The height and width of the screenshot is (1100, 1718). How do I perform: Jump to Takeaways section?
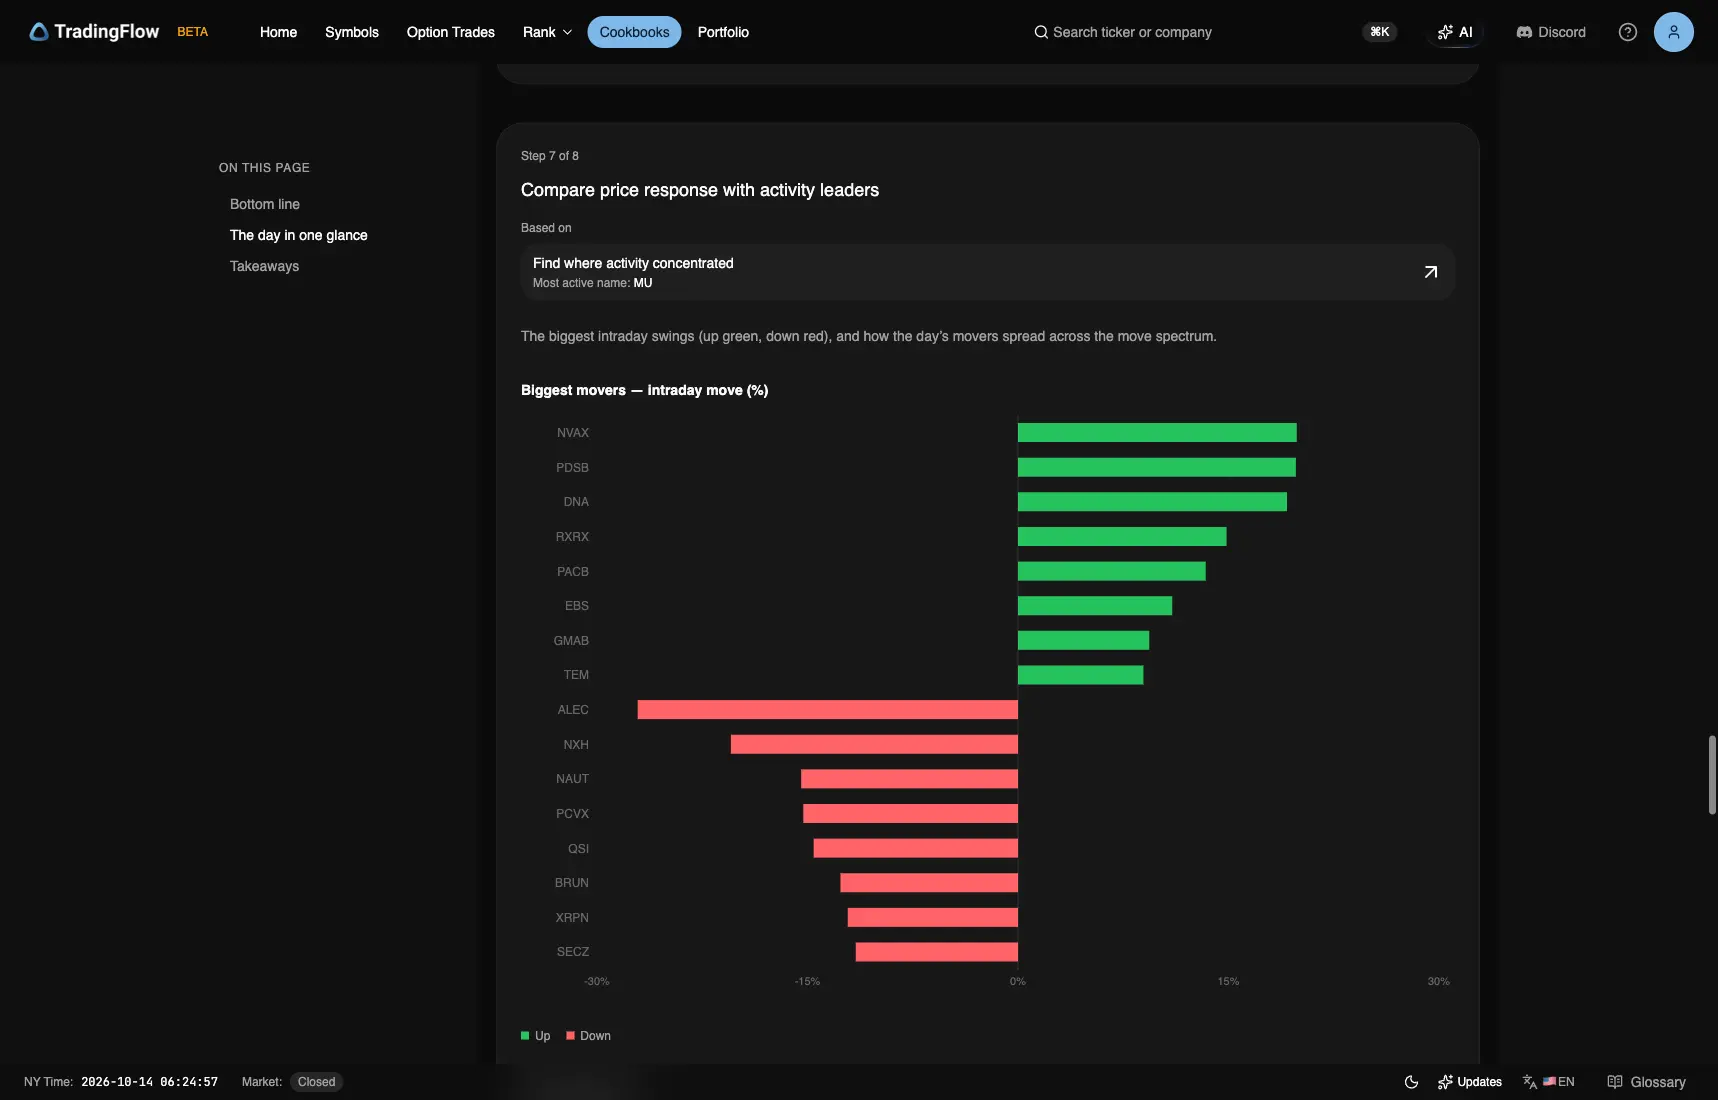(x=264, y=266)
